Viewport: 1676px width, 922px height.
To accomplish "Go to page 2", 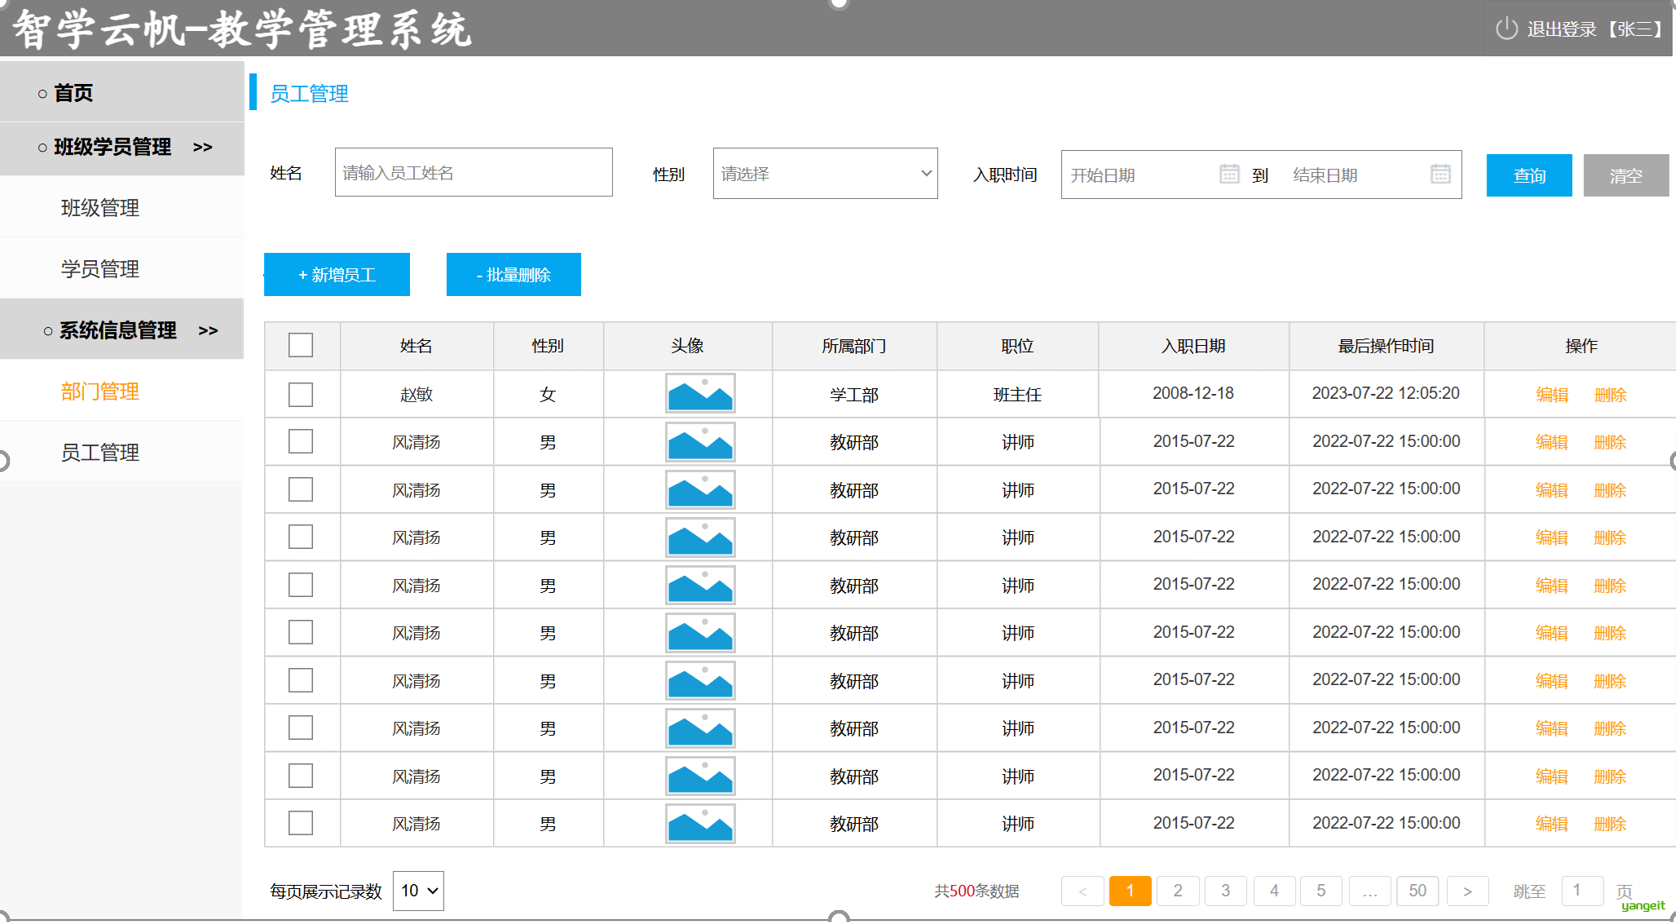I will point(1178,890).
